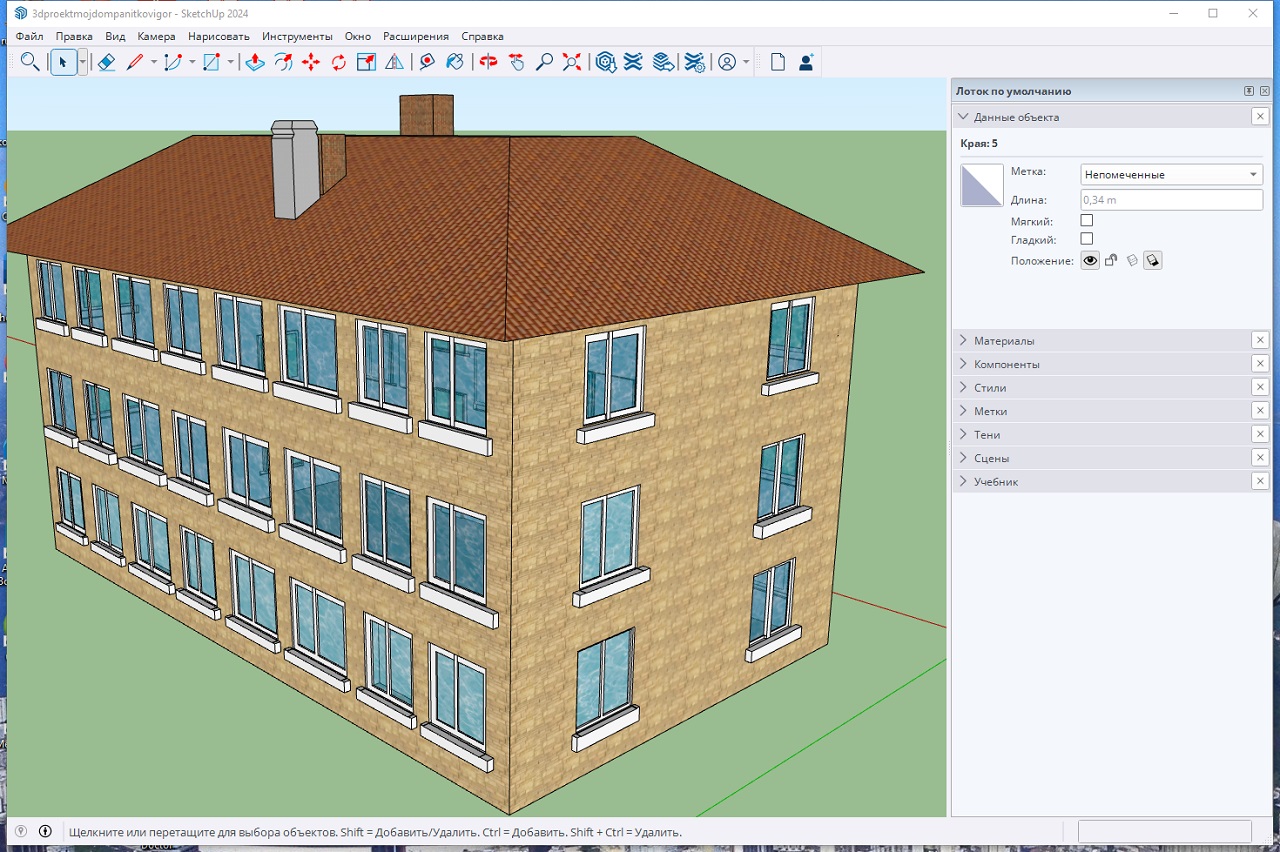The width and height of the screenshot is (1280, 852).
Task: Open the Метка dropdown showing Непомеченные
Action: tap(1171, 175)
